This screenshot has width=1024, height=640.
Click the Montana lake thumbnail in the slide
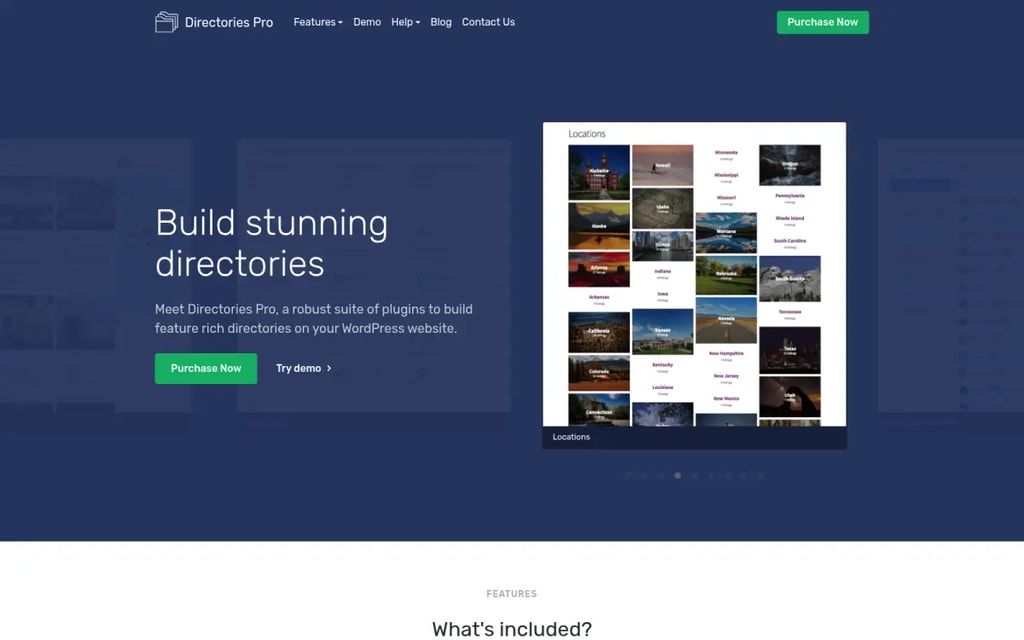(726, 232)
